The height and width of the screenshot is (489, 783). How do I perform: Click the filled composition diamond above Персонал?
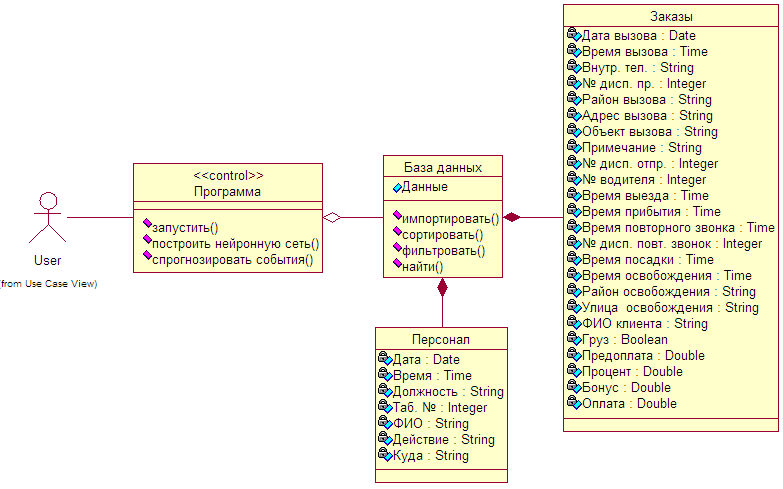pos(442,287)
